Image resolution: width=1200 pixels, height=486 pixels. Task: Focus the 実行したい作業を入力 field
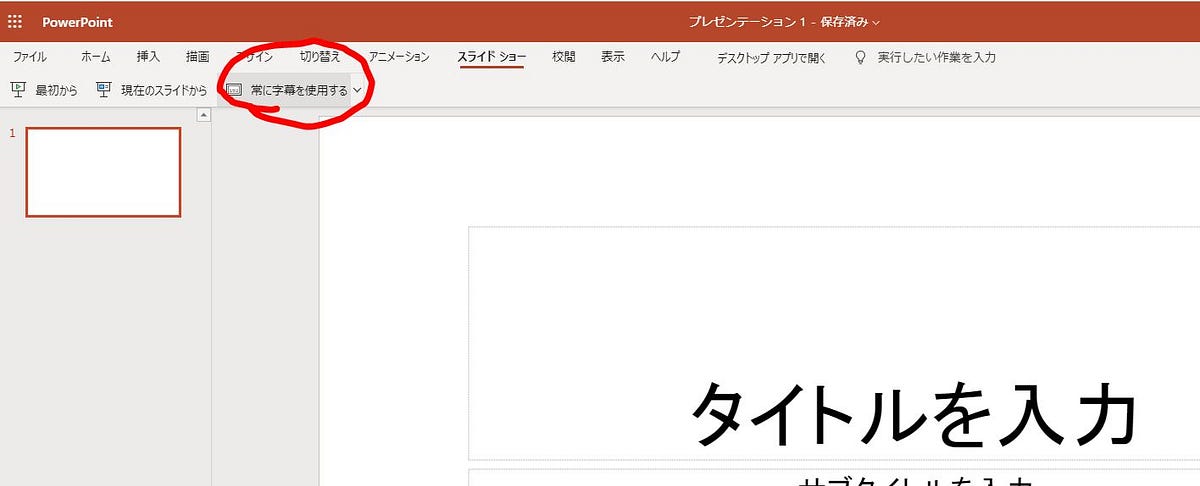coord(937,58)
